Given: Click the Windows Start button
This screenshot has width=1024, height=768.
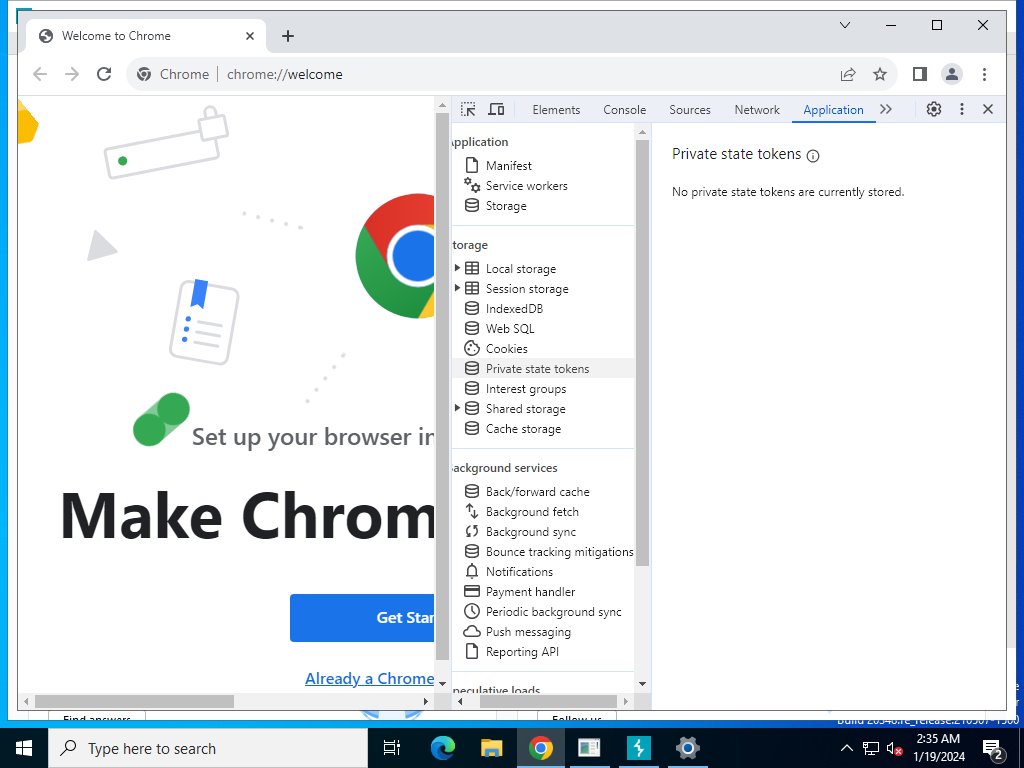Looking at the screenshot, I should pos(24,748).
